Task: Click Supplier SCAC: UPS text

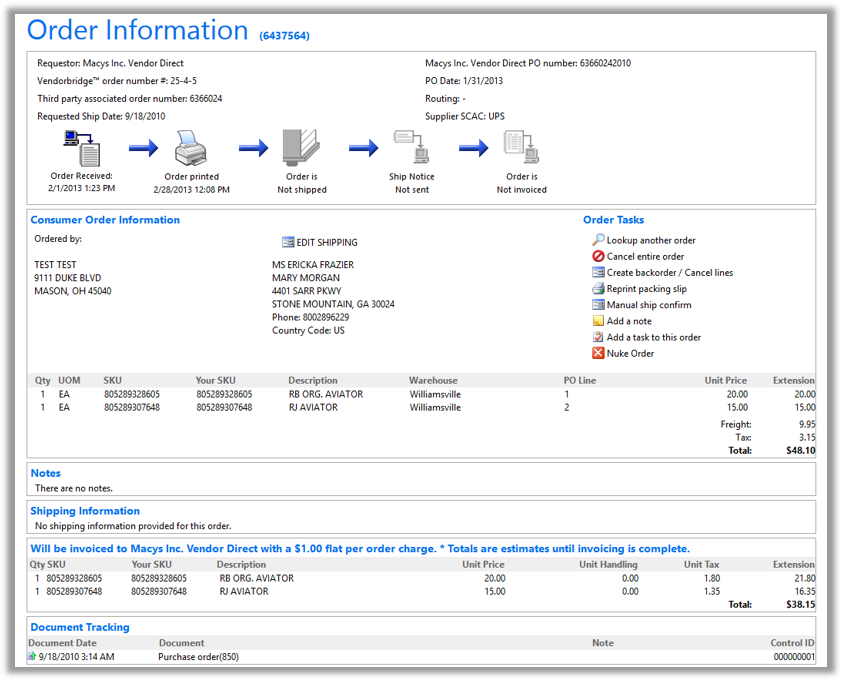Action: (x=465, y=116)
